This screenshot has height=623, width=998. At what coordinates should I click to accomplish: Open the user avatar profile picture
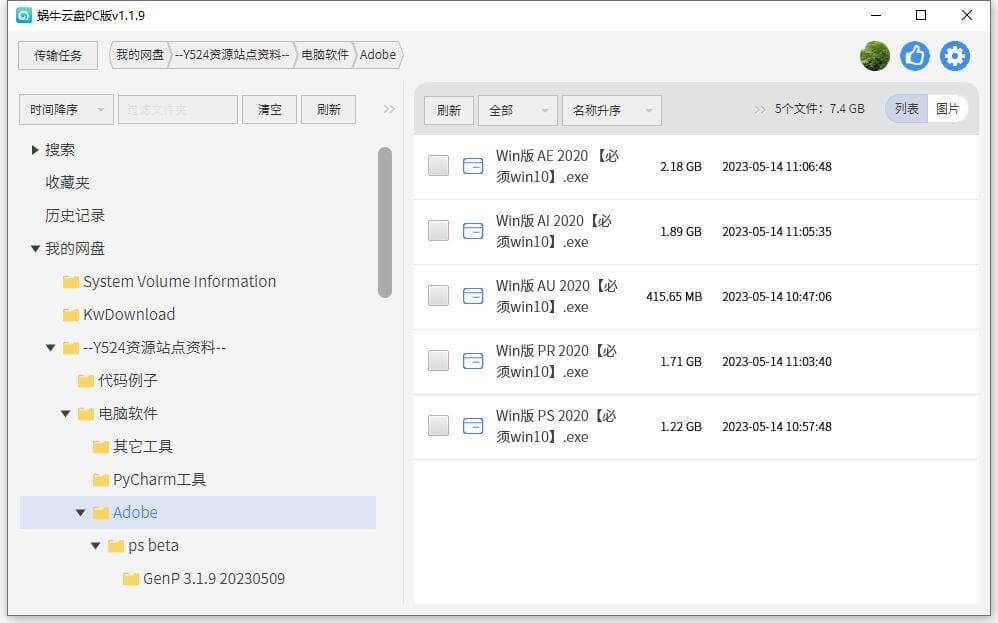875,56
